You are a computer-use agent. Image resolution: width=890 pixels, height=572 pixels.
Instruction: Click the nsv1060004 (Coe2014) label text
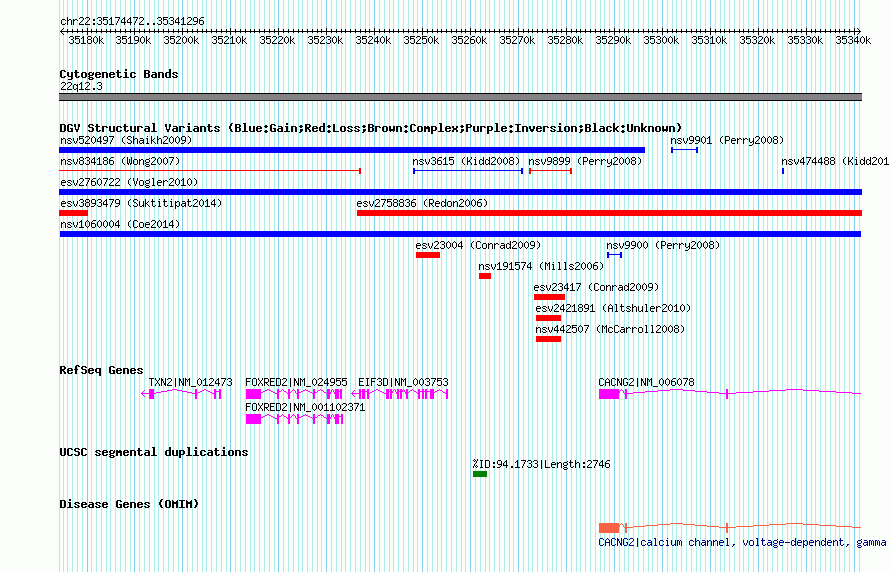(x=120, y=224)
